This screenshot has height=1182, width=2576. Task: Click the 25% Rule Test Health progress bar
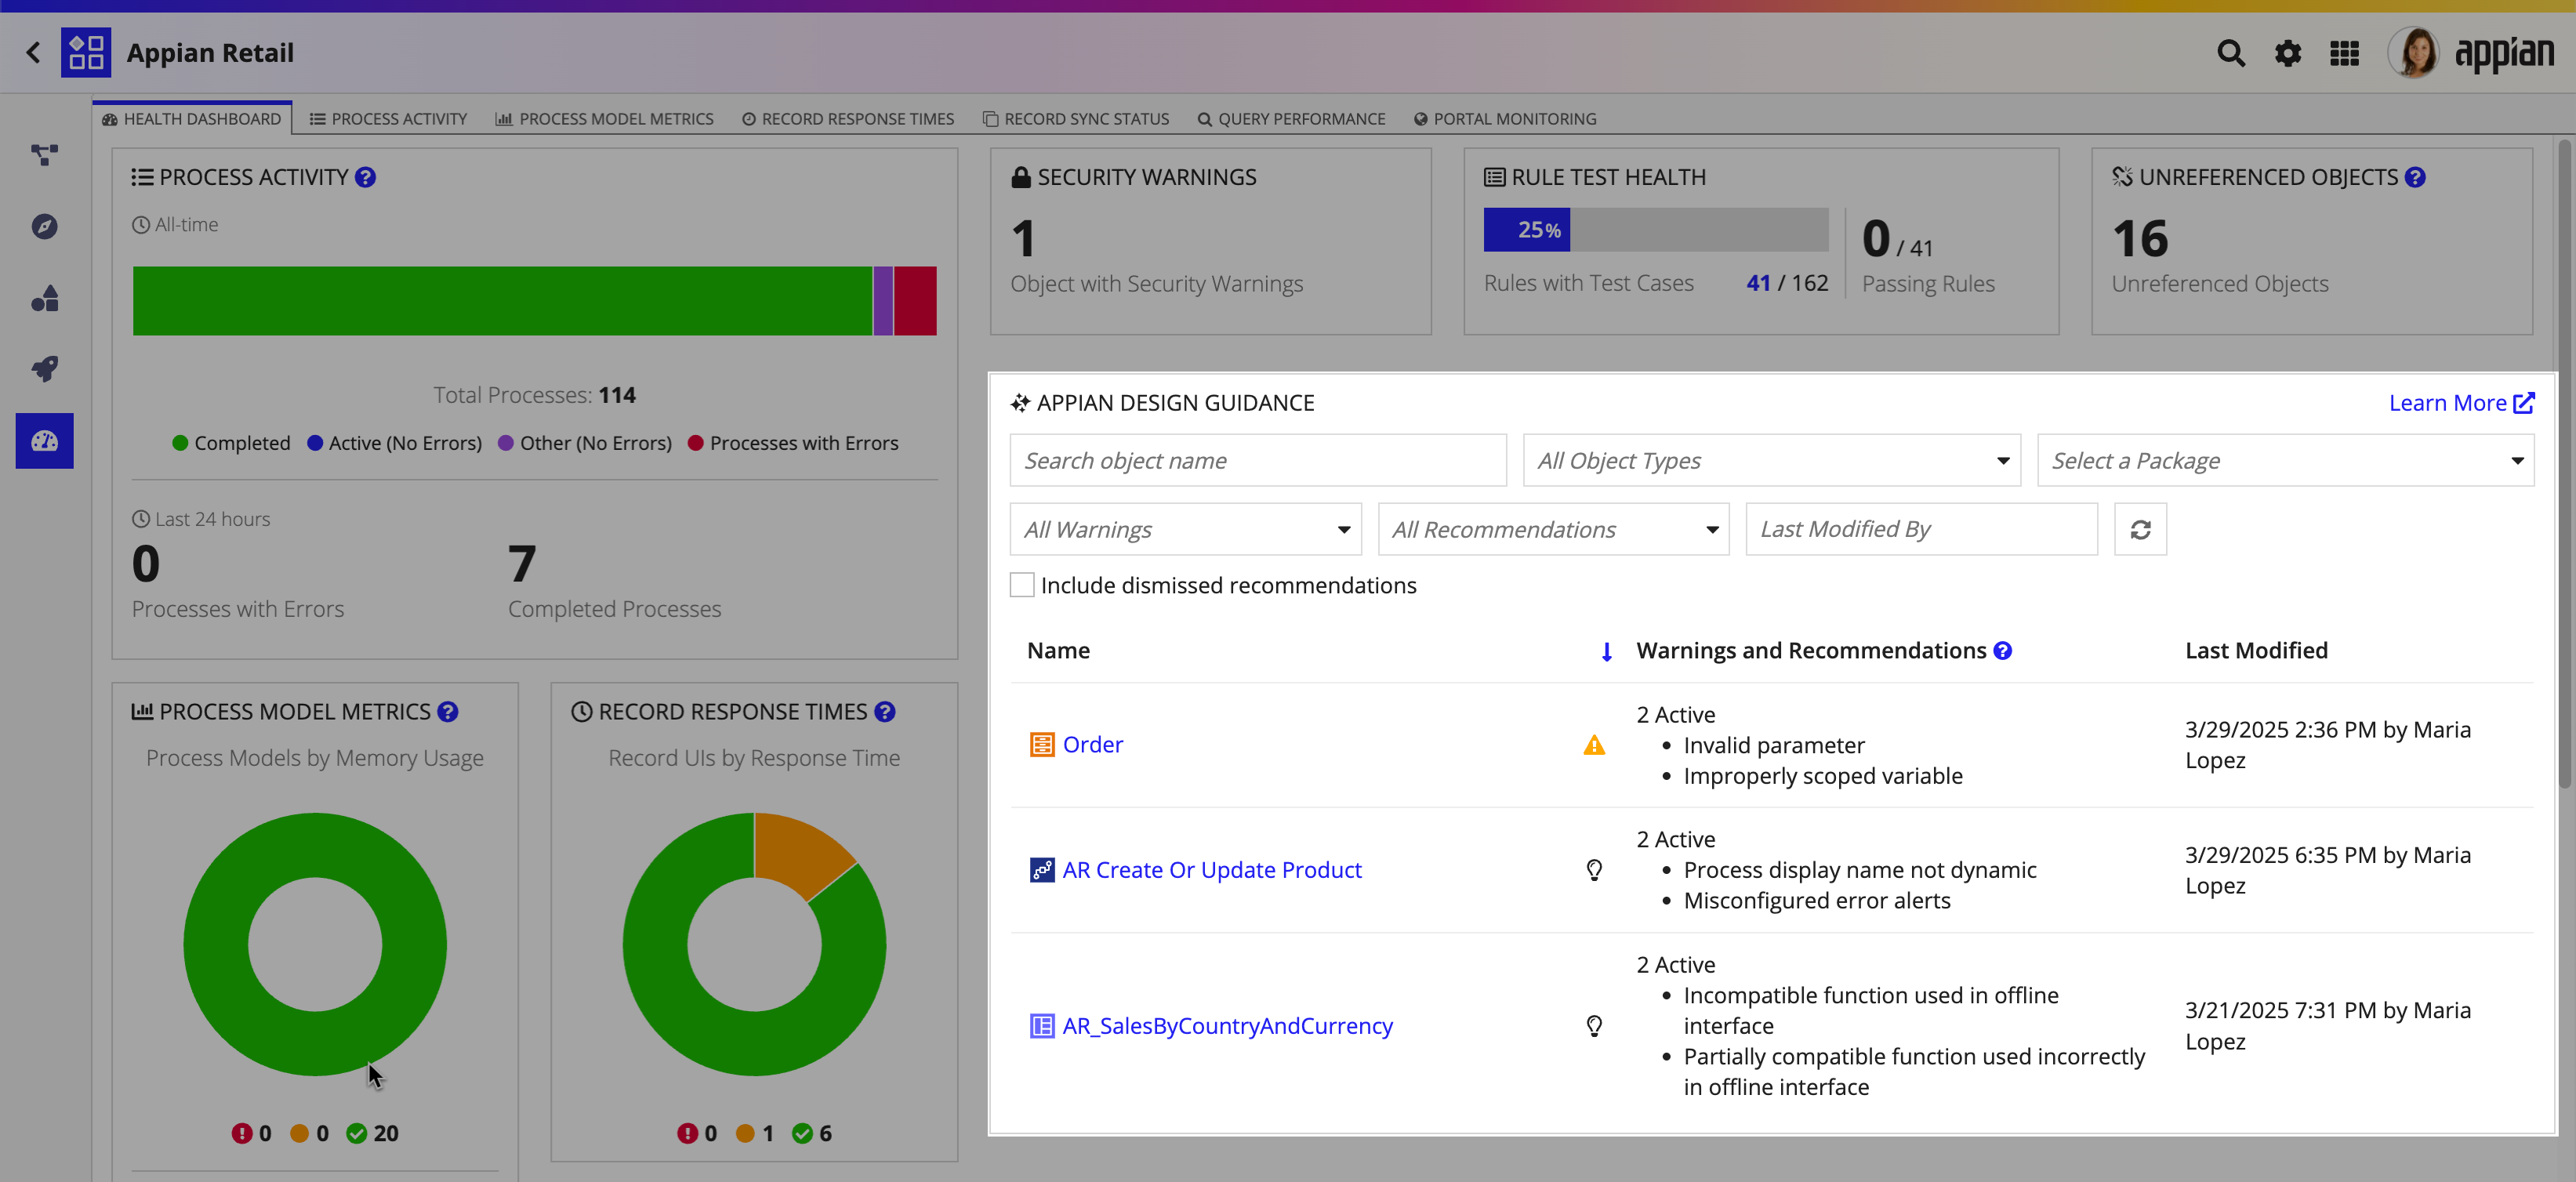(x=1656, y=229)
